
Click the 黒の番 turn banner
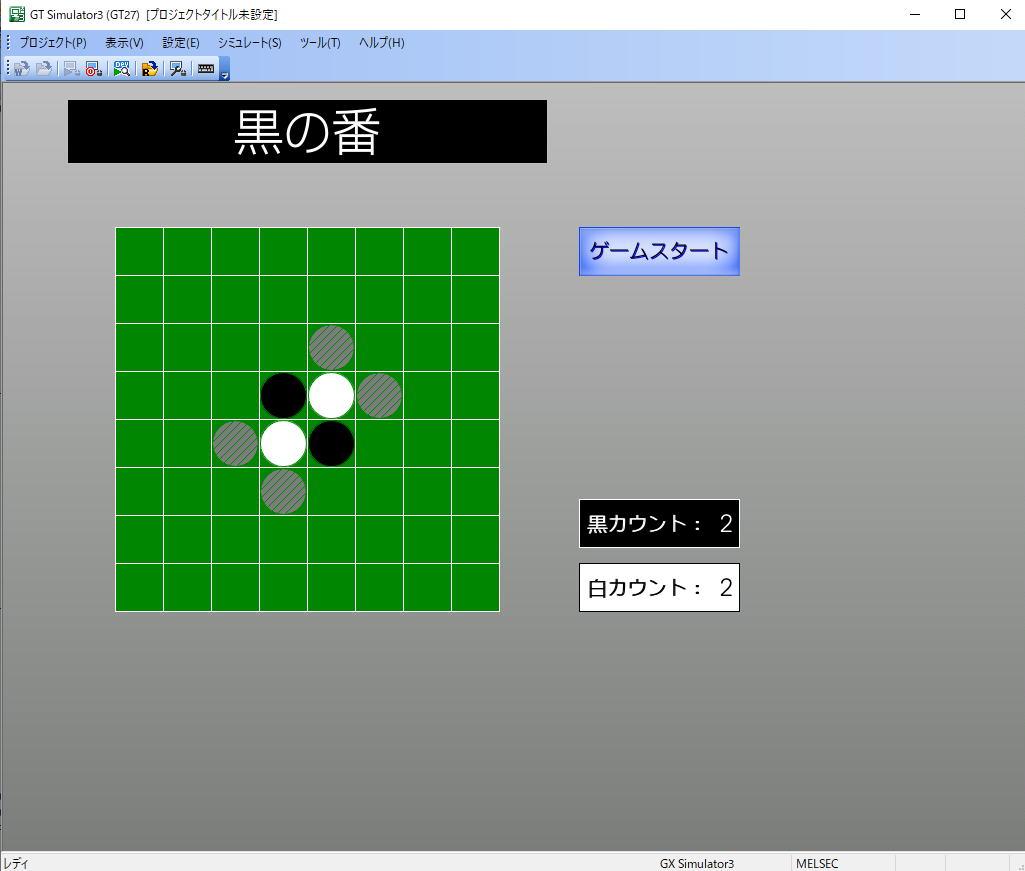[307, 131]
